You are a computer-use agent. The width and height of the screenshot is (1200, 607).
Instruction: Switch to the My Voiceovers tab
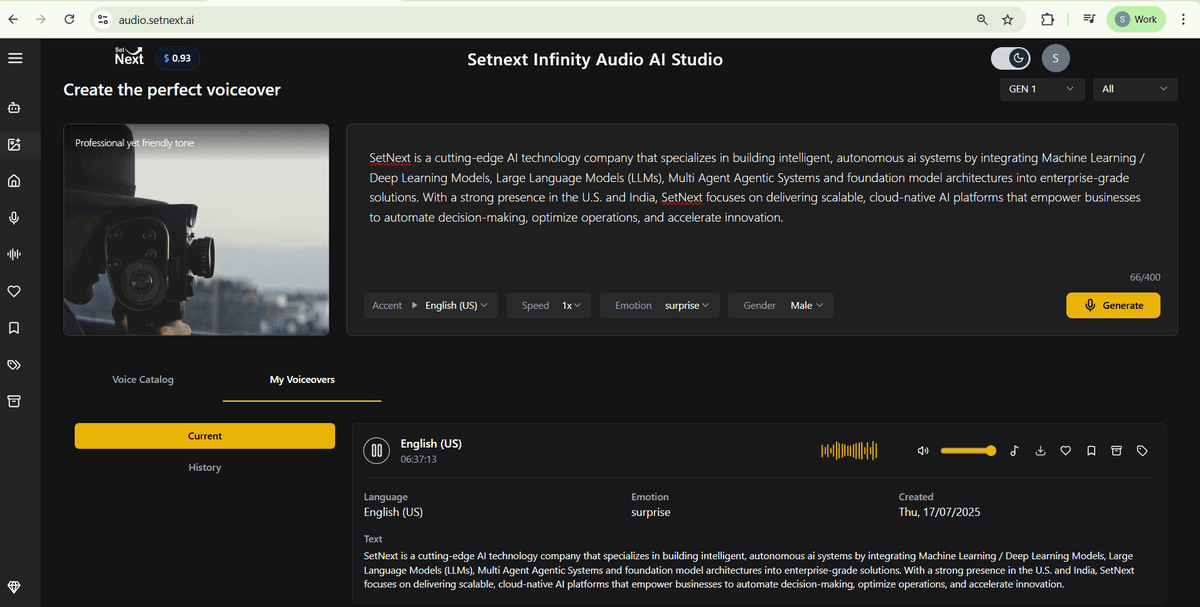click(302, 380)
